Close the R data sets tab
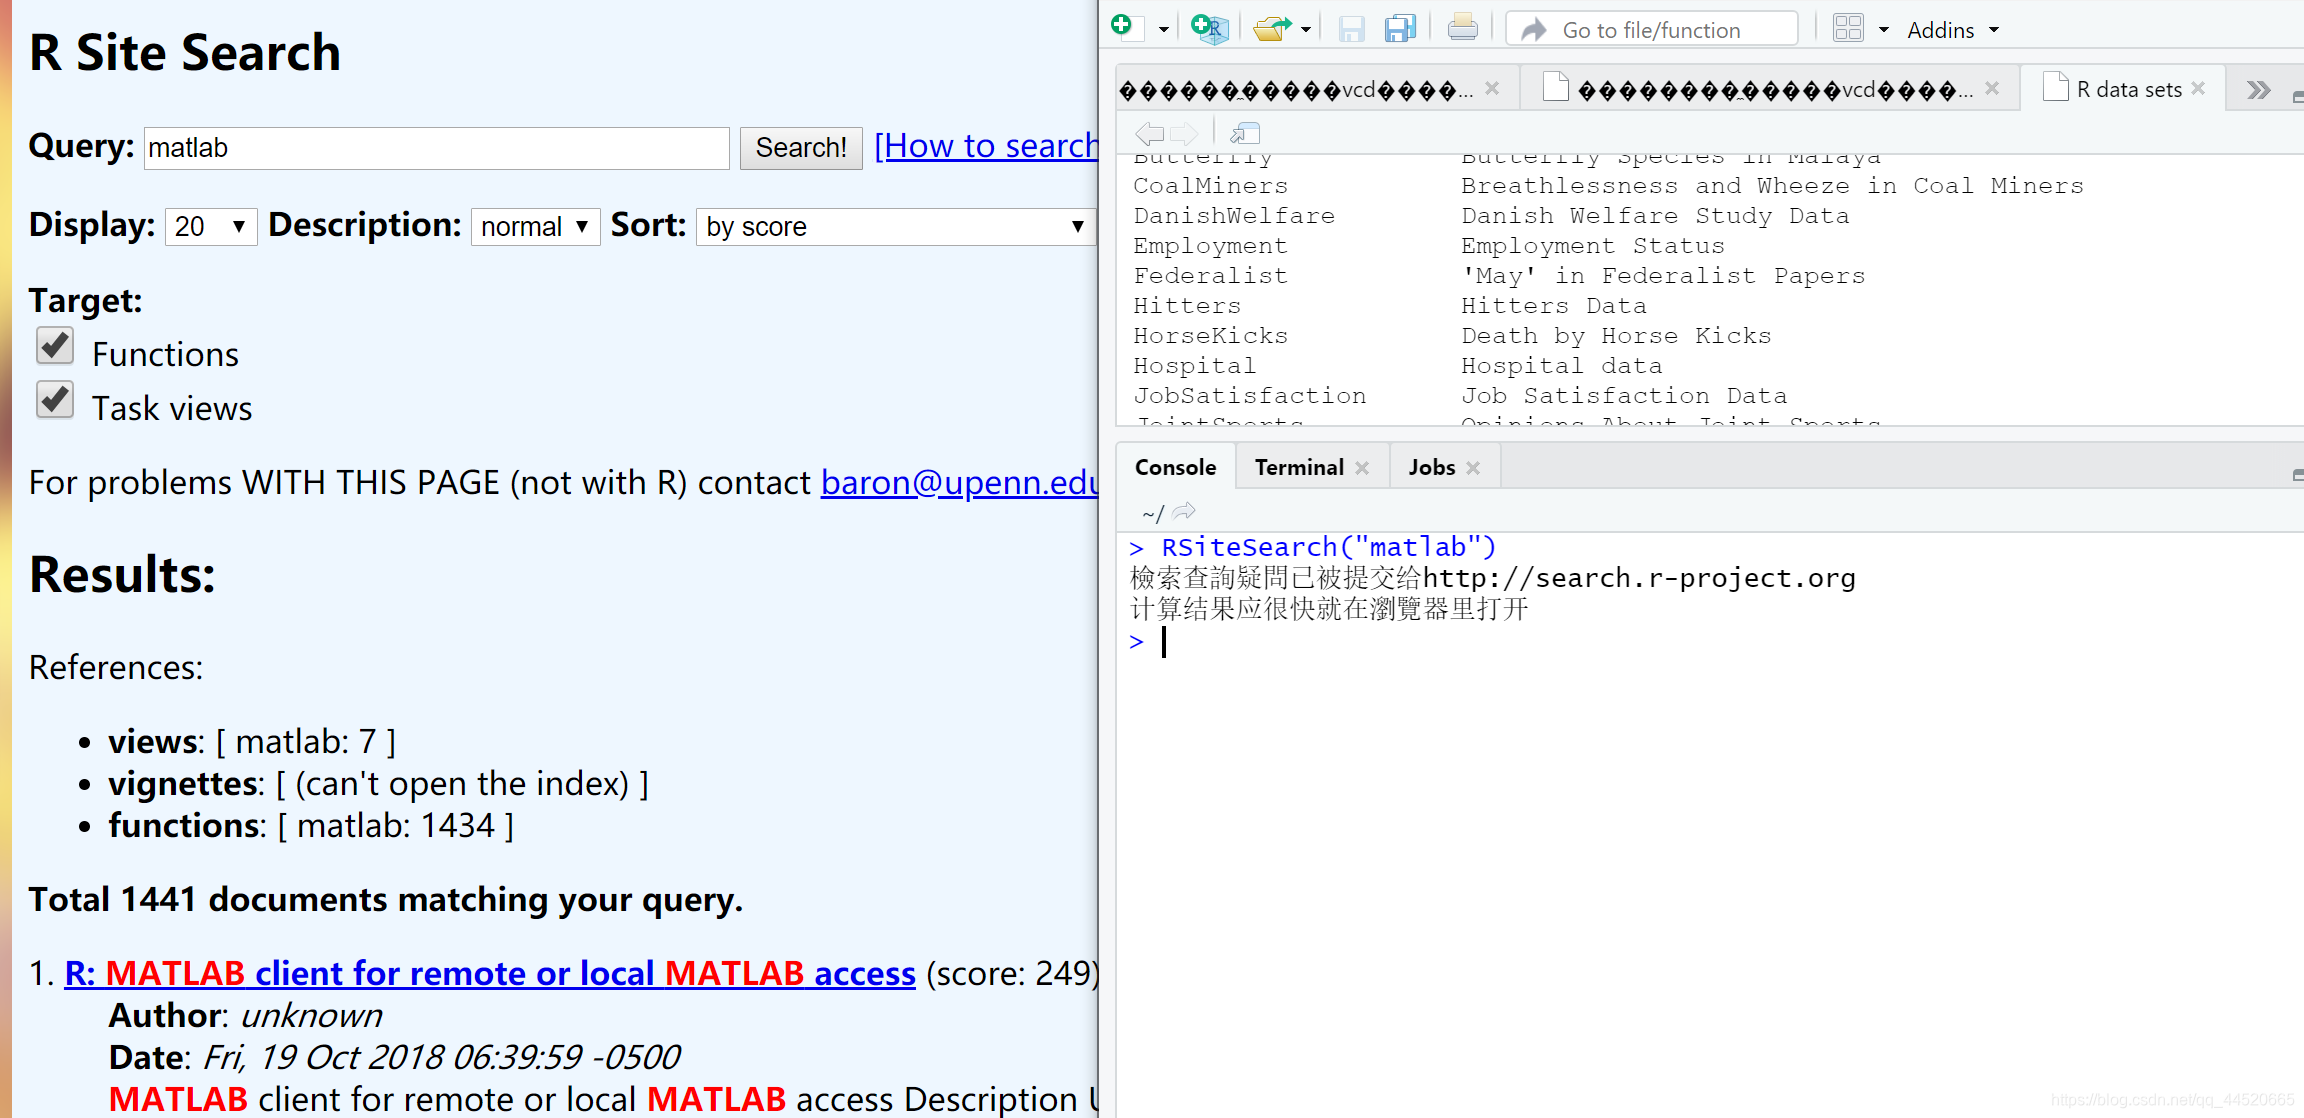2304x1118 pixels. (x=2198, y=88)
